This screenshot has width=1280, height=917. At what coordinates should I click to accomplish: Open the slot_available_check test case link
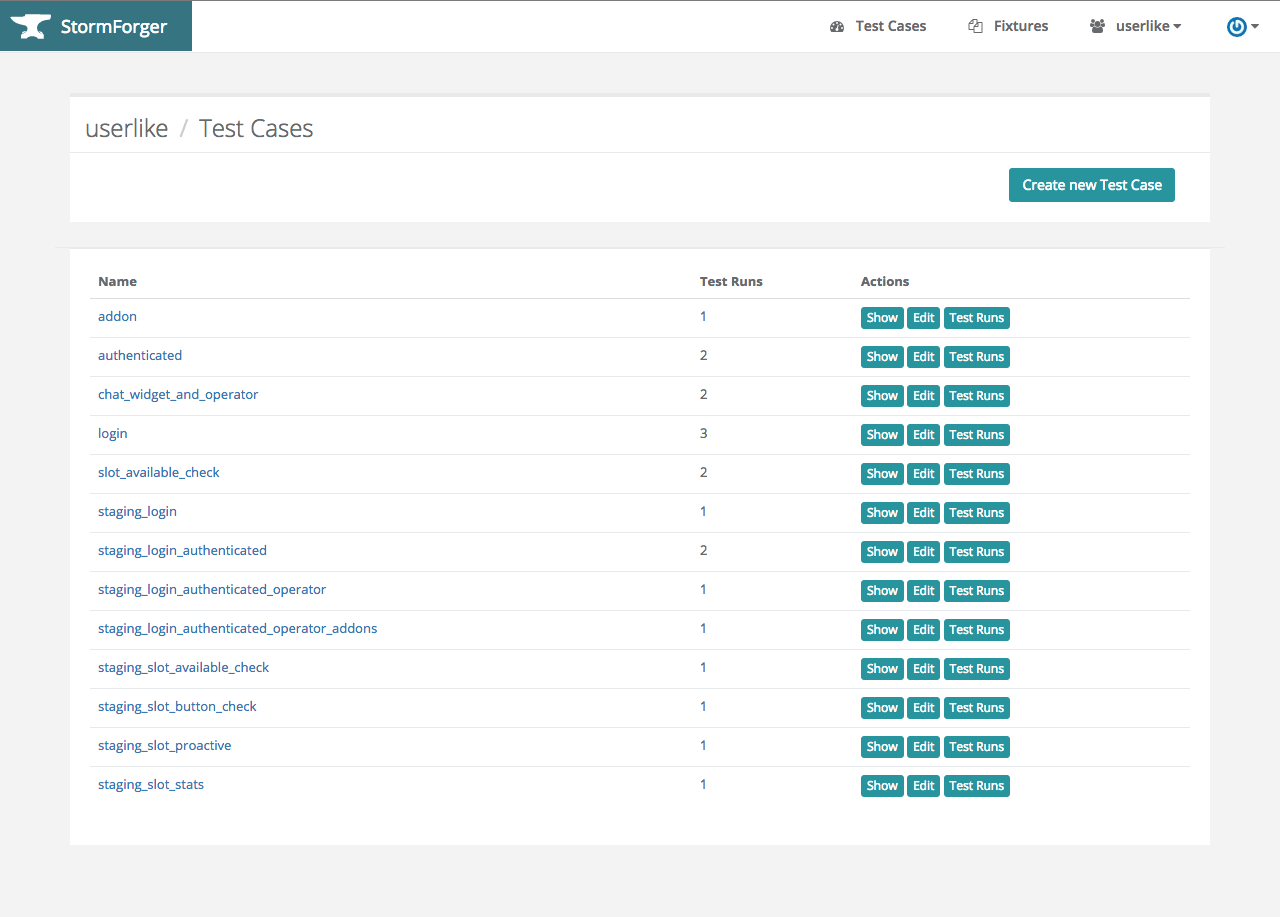[158, 473]
